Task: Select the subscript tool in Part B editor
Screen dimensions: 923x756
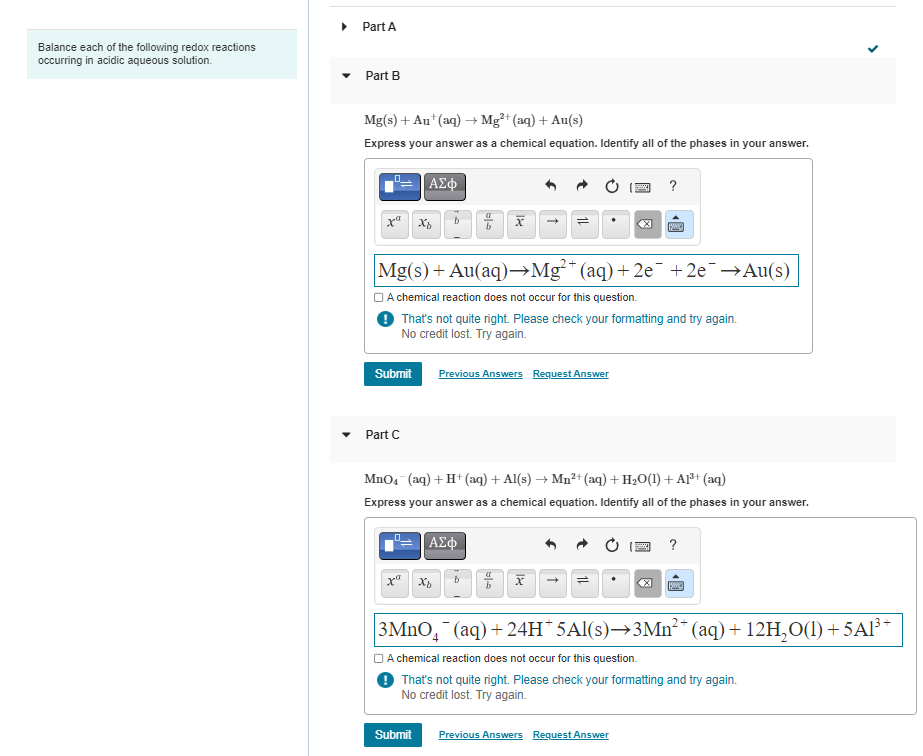Action: coord(425,224)
